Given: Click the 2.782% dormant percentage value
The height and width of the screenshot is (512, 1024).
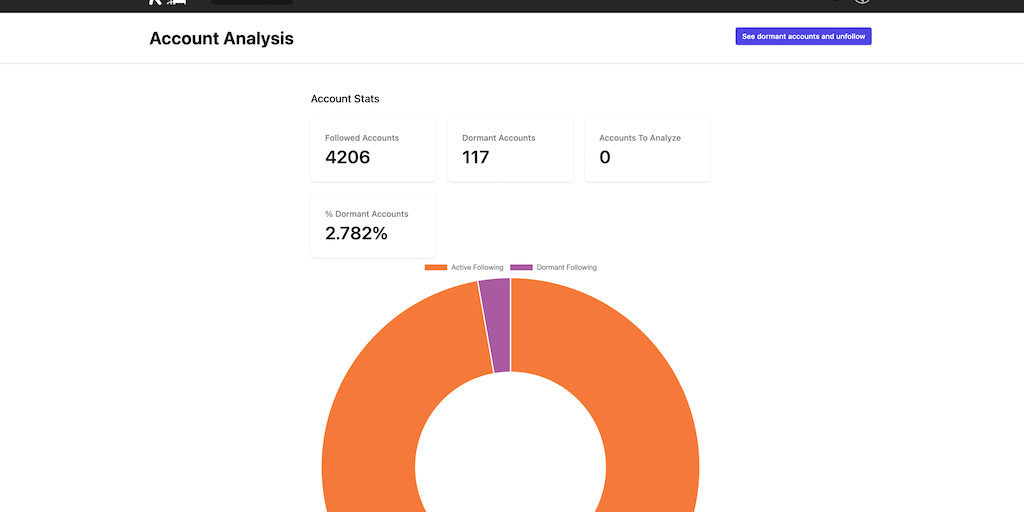Looking at the screenshot, I should click(x=356, y=233).
